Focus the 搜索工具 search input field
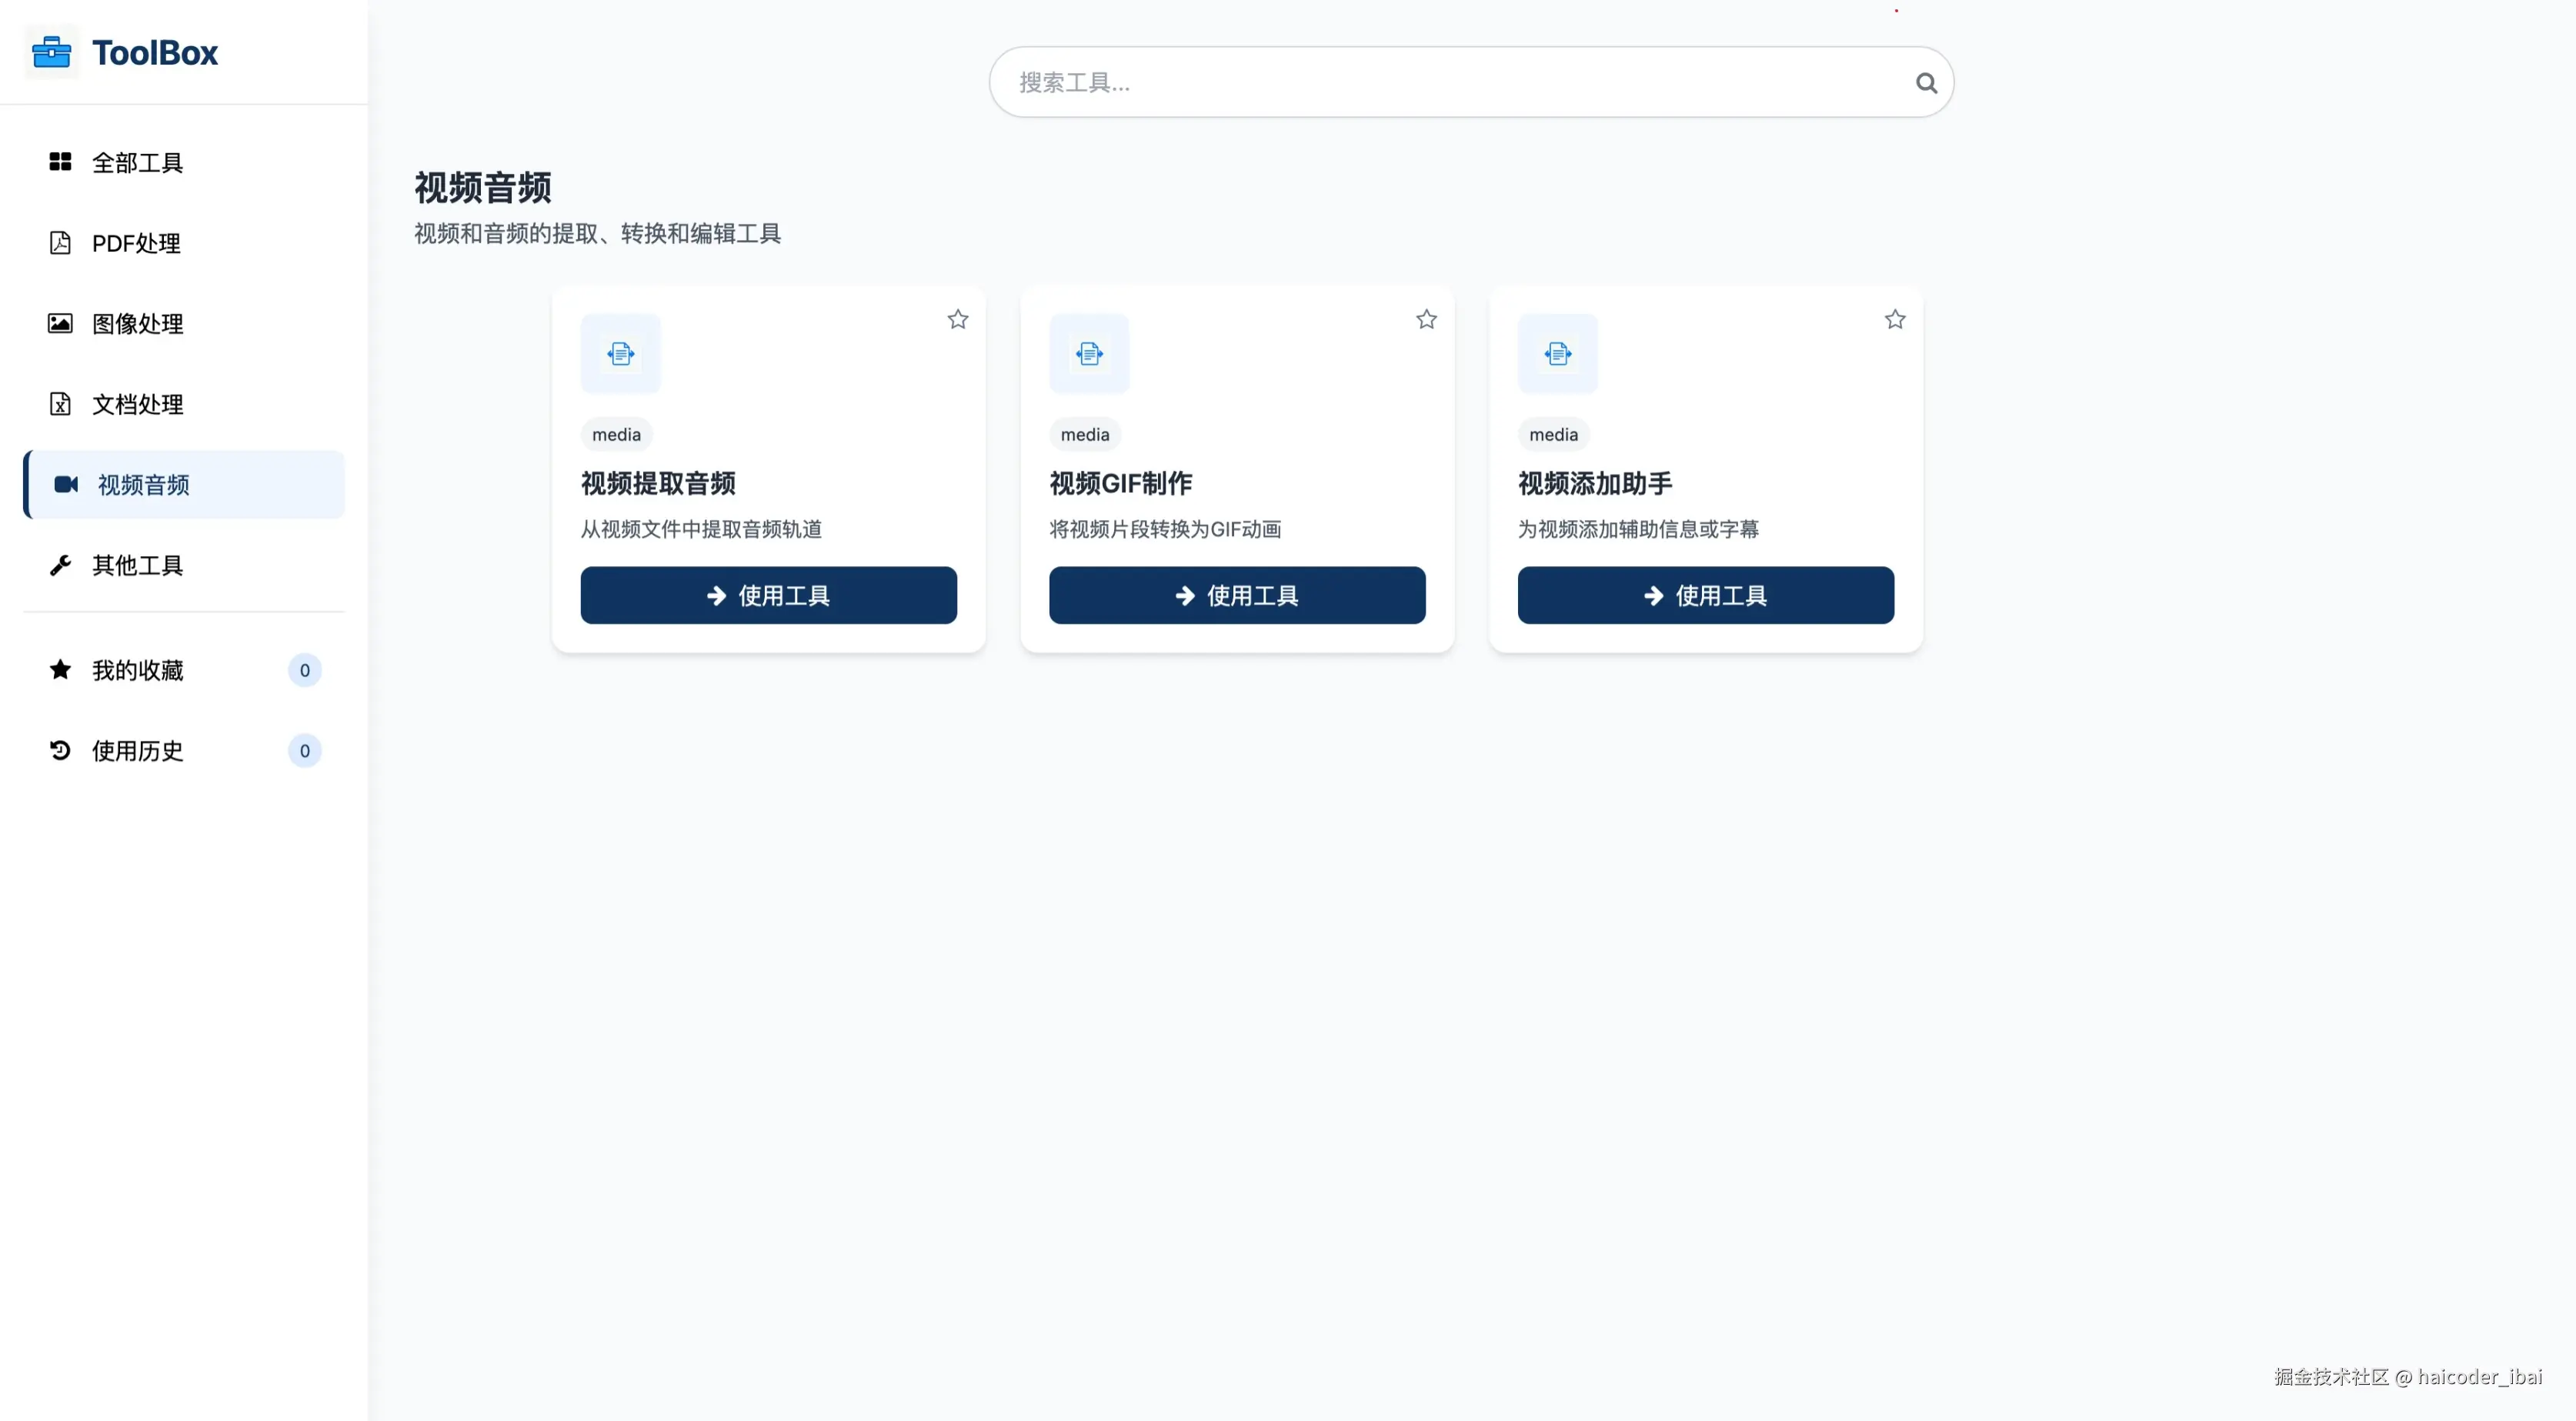Viewport: 2576px width, 1421px height. point(1450,83)
